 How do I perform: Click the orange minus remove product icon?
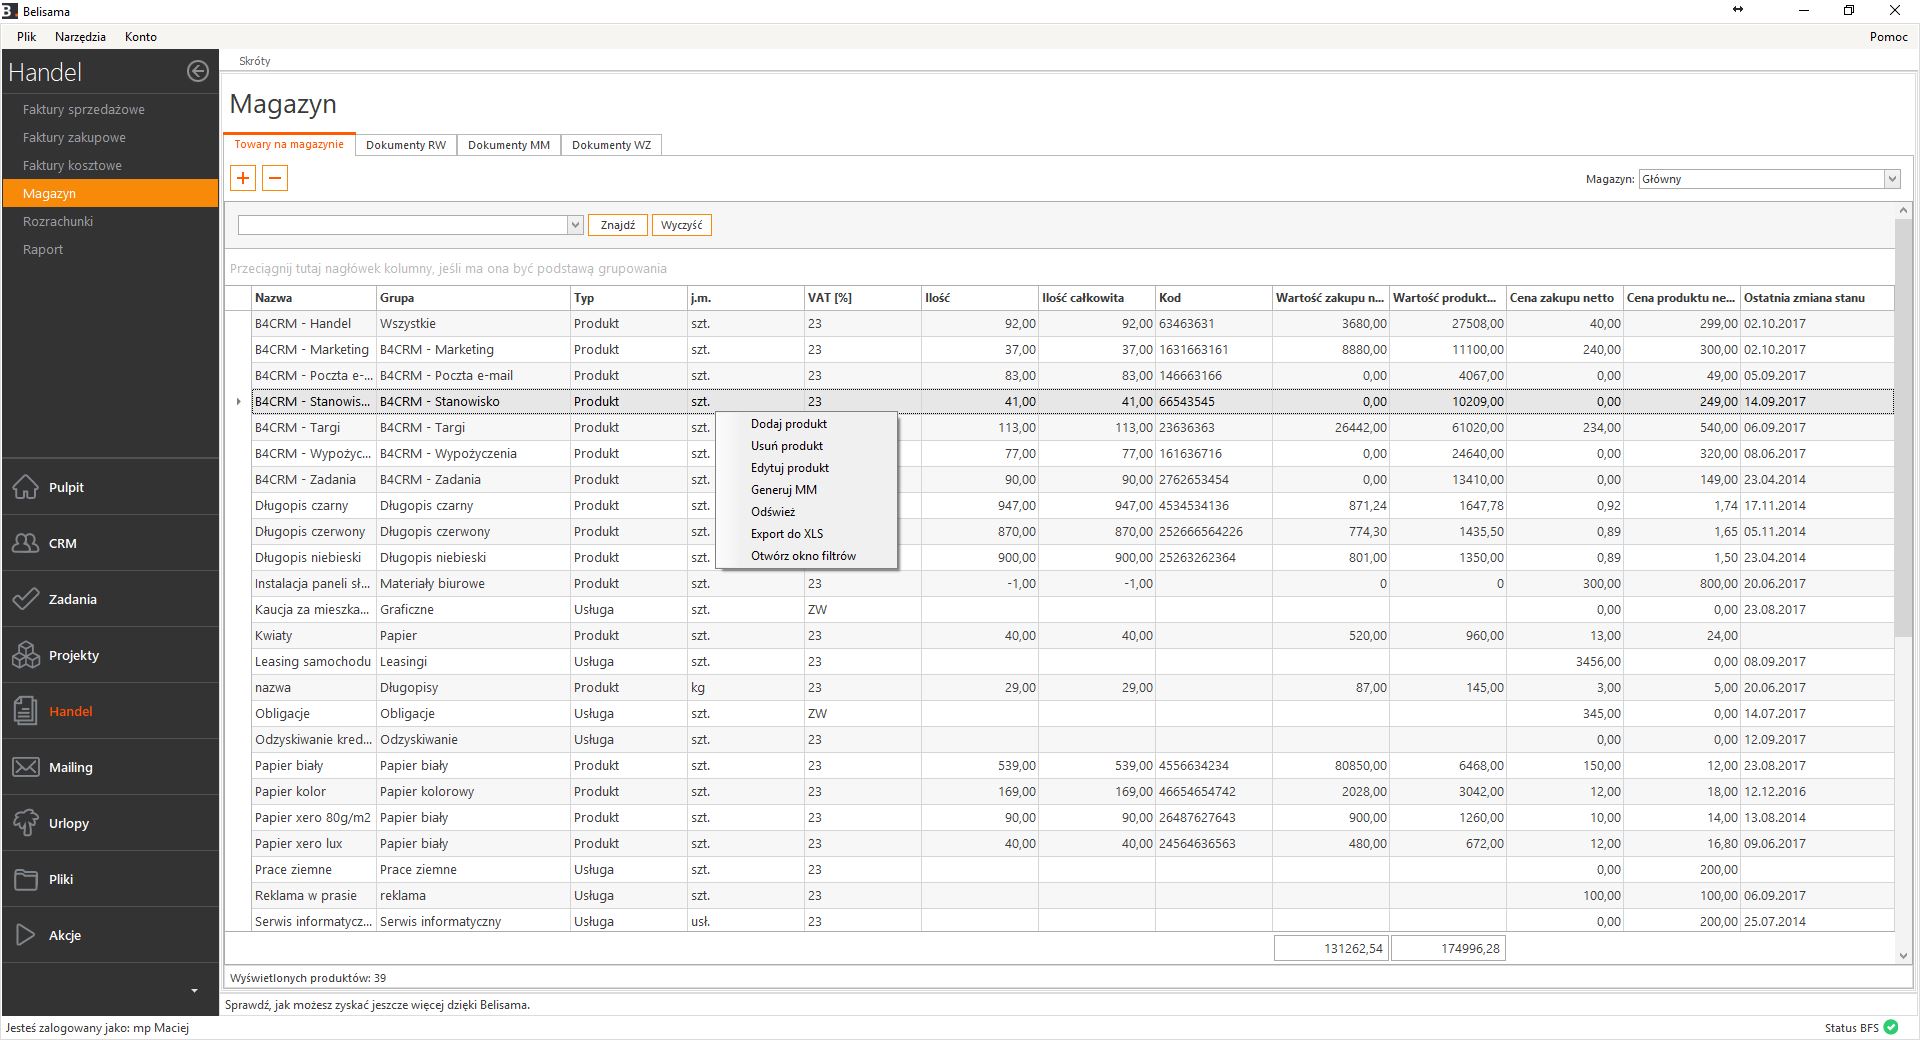(x=275, y=178)
